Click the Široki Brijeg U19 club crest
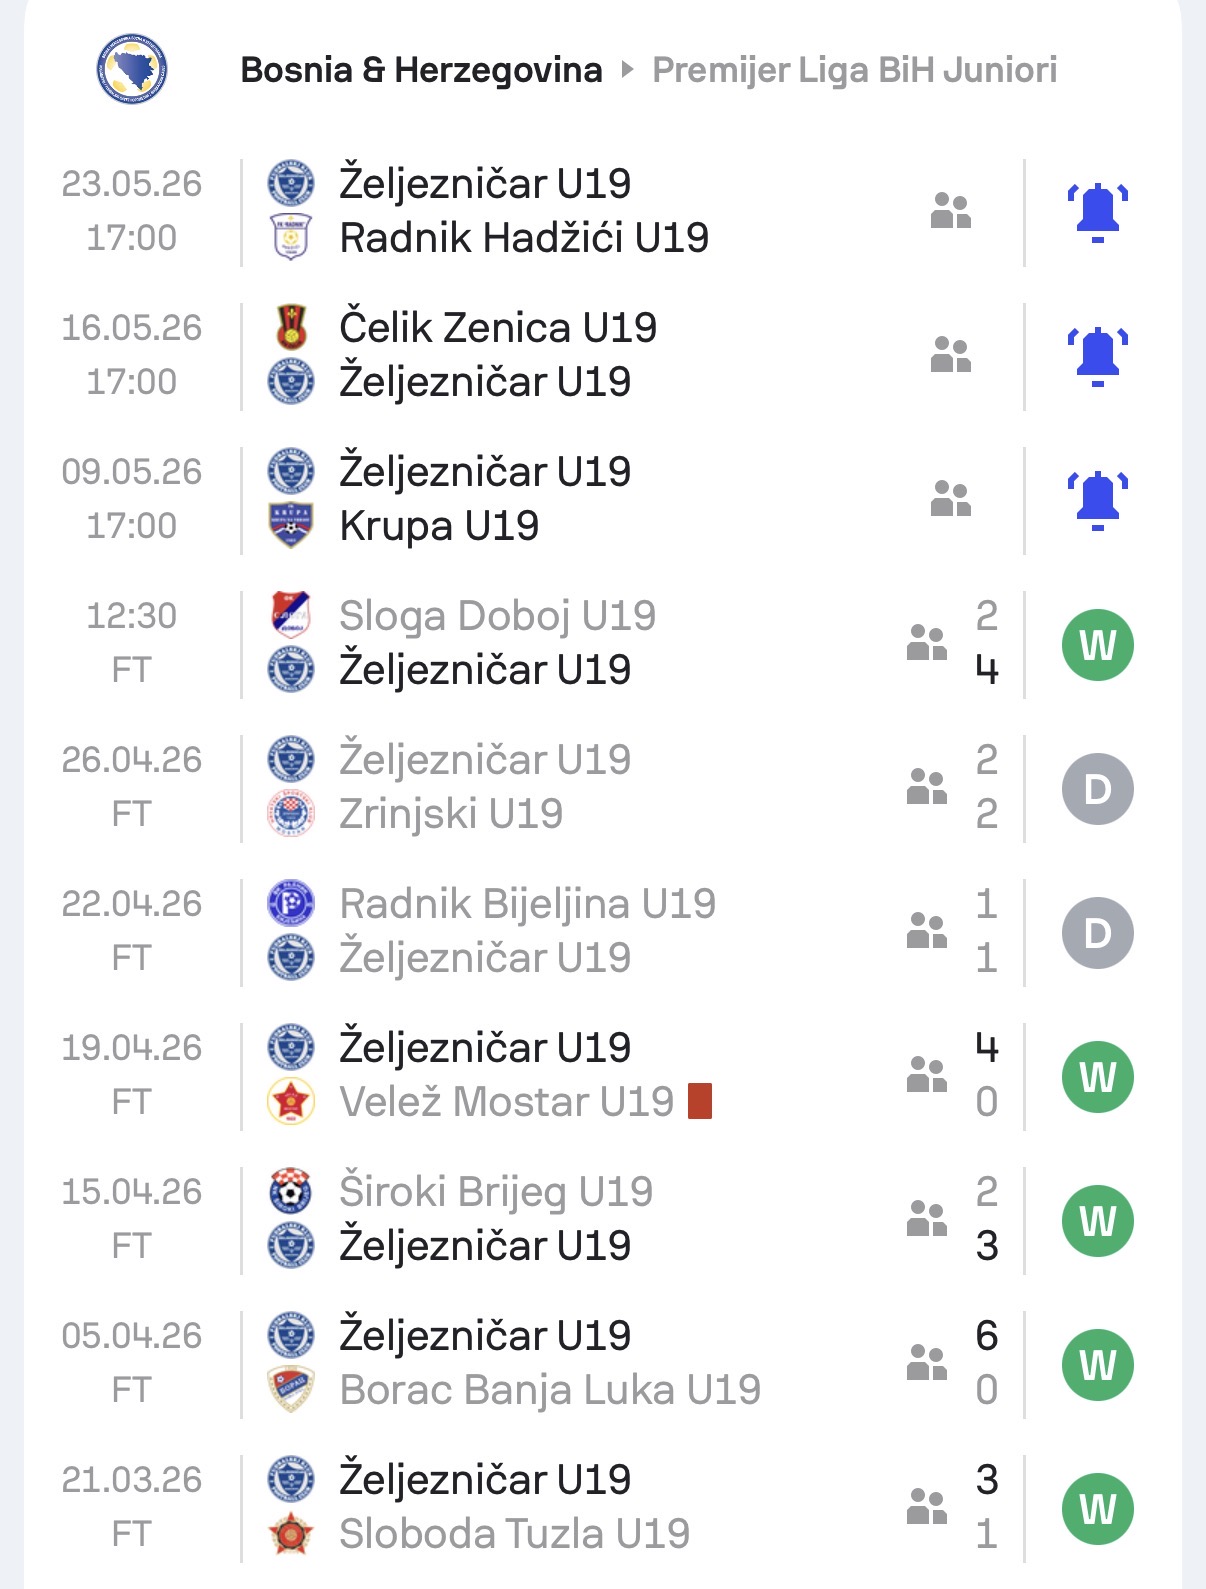Image resolution: width=1206 pixels, height=1589 pixels. (x=291, y=1190)
